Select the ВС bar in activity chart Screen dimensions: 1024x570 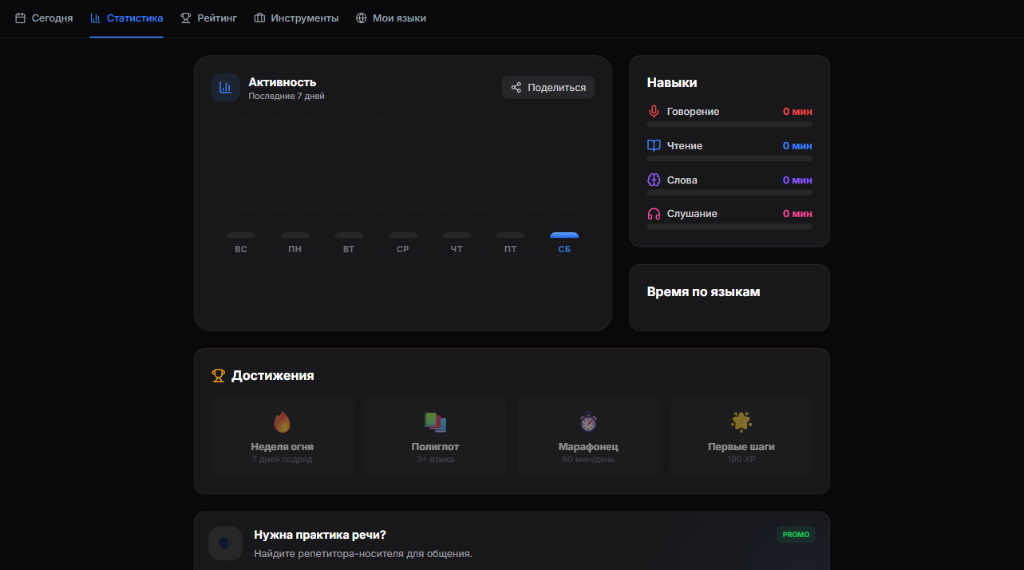click(x=241, y=235)
